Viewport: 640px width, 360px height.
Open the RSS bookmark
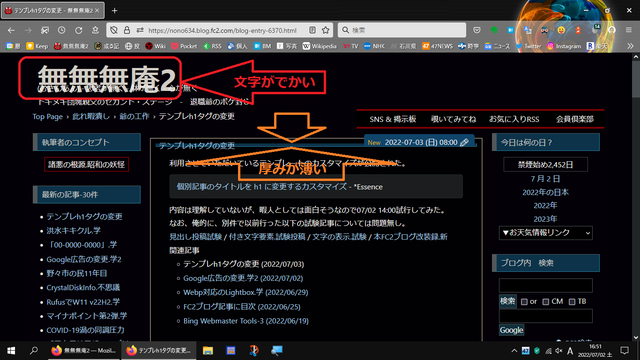[212, 46]
